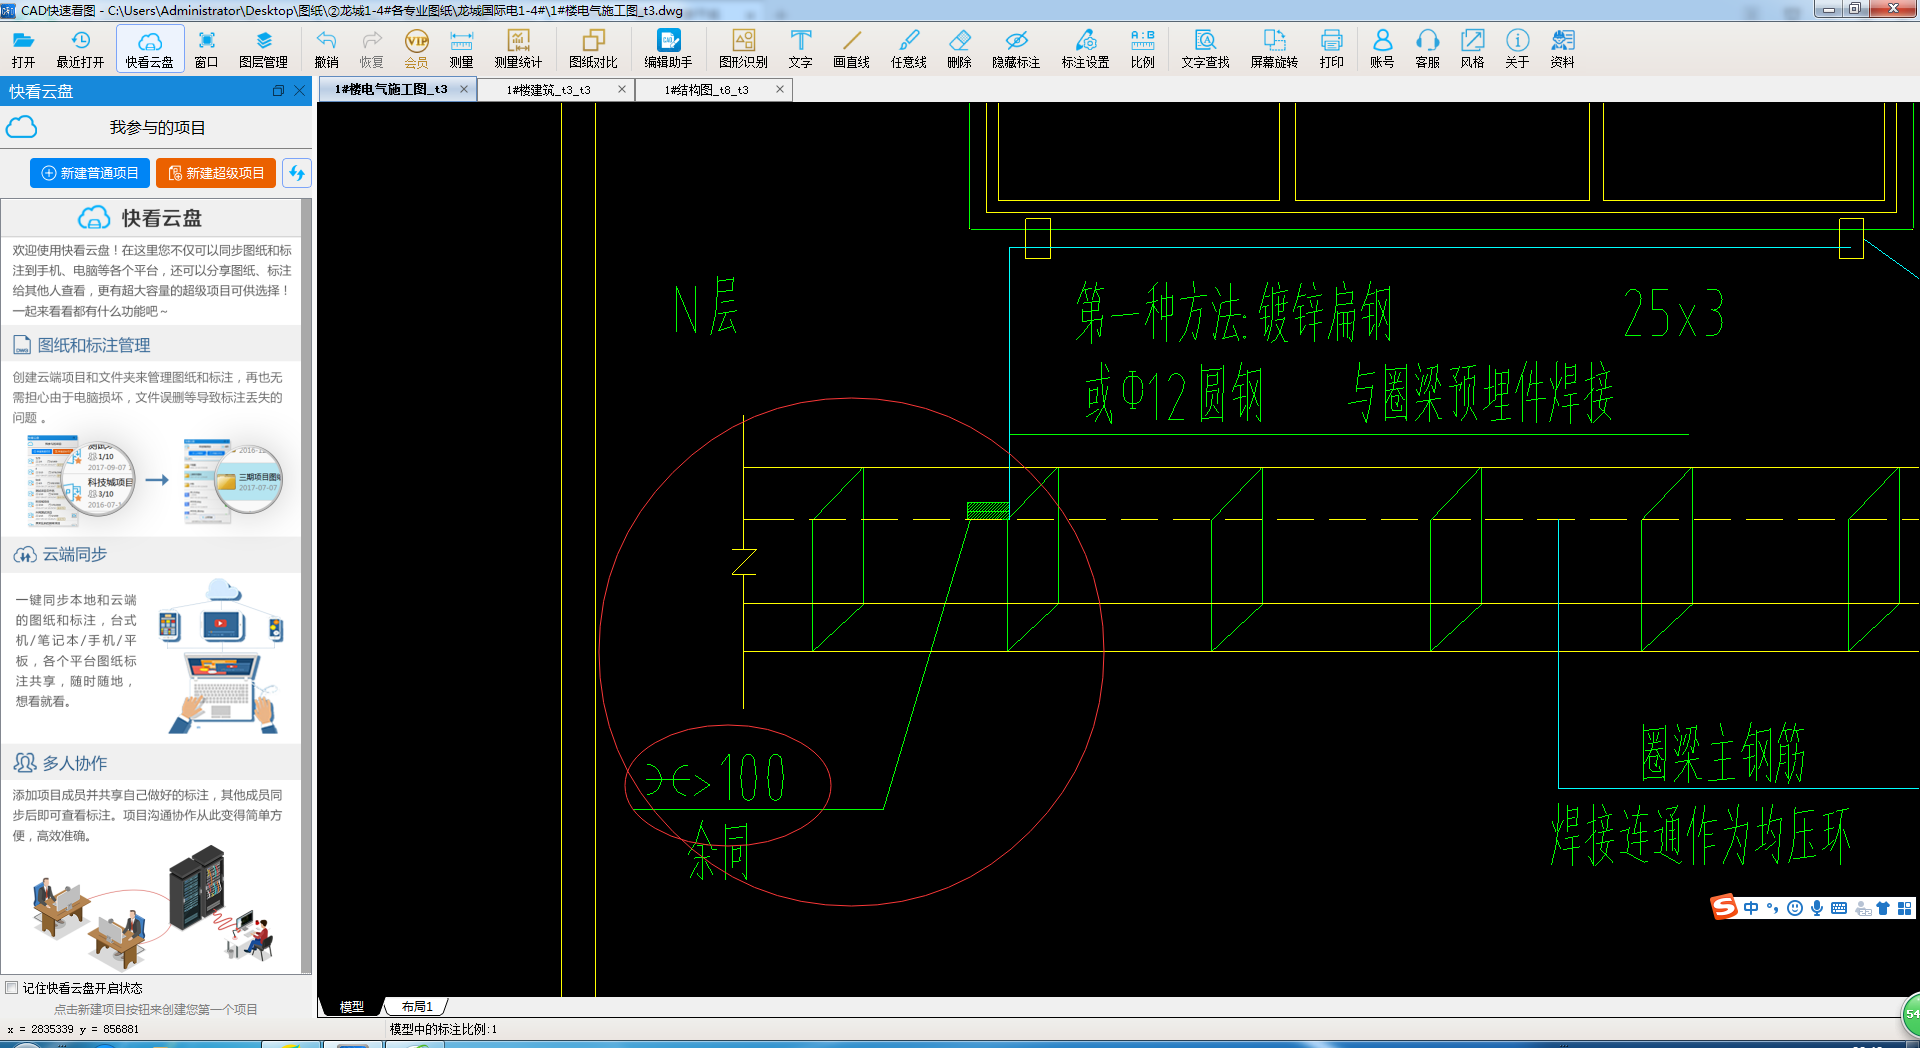Toggle Sogou Chinese/English 中 mode
This screenshot has width=1920, height=1048.
[1751, 908]
